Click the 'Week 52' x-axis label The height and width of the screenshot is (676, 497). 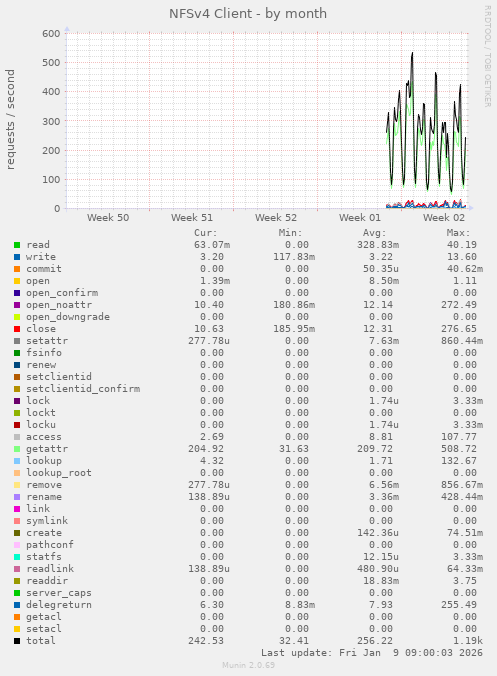(276, 218)
